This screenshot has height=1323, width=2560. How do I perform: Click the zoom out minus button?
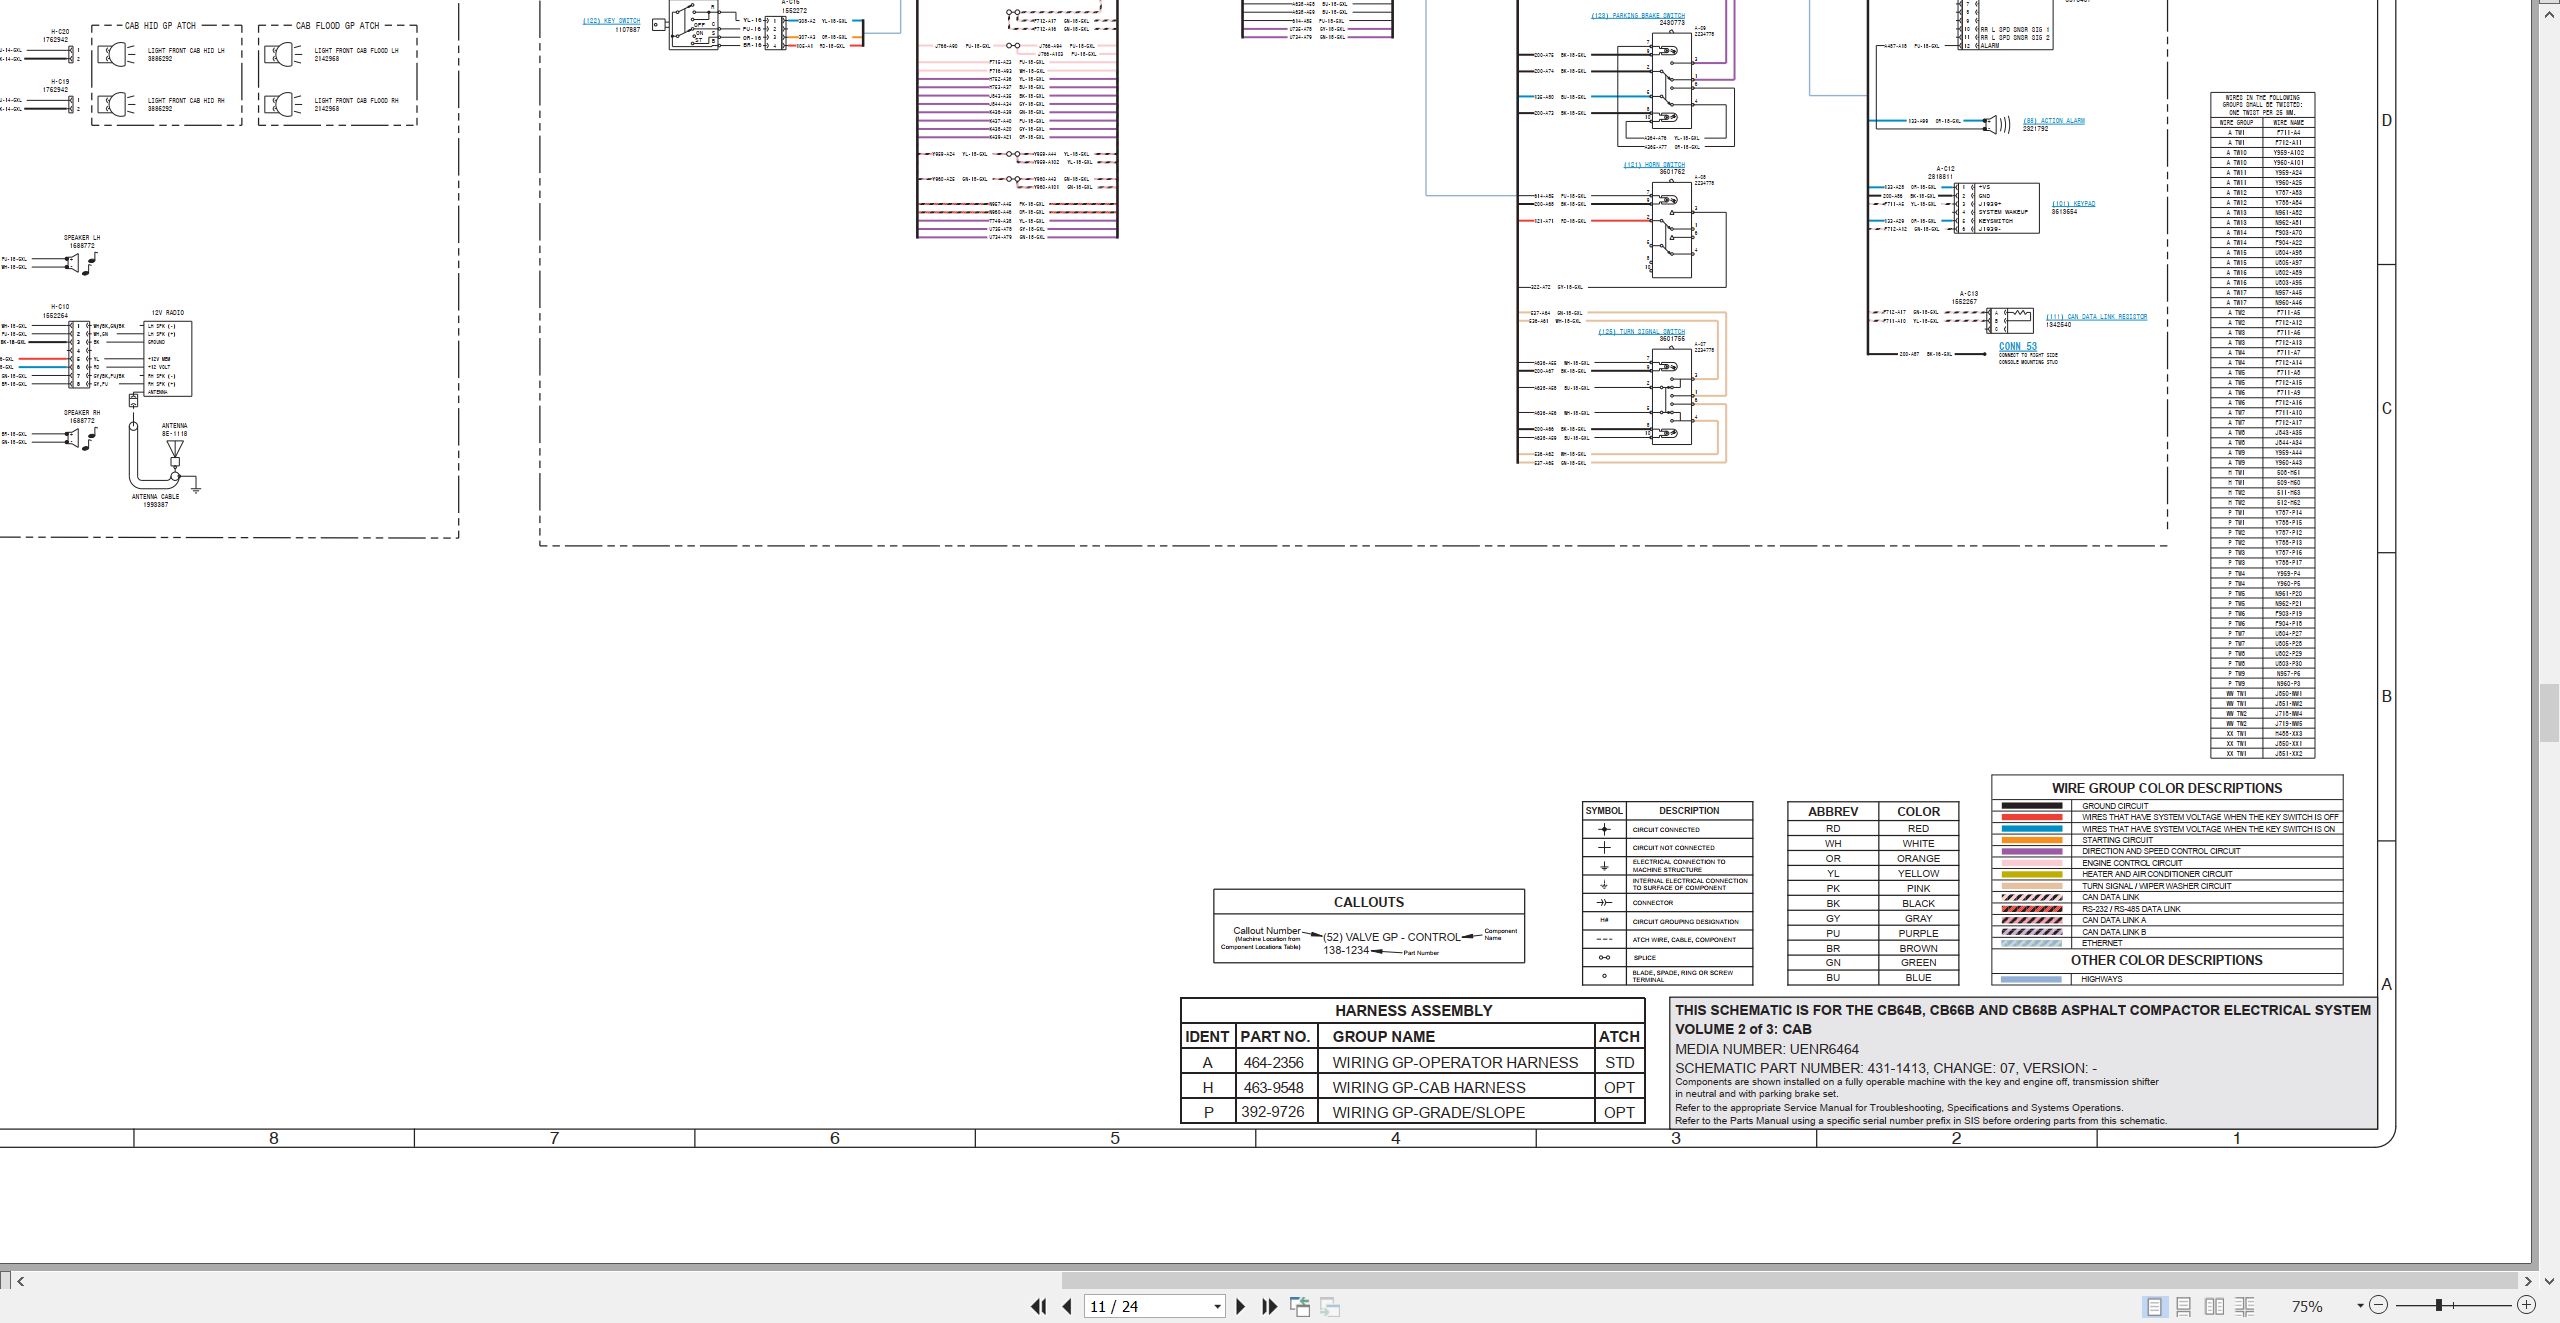pyautogui.click(x=2378, y=1305)
